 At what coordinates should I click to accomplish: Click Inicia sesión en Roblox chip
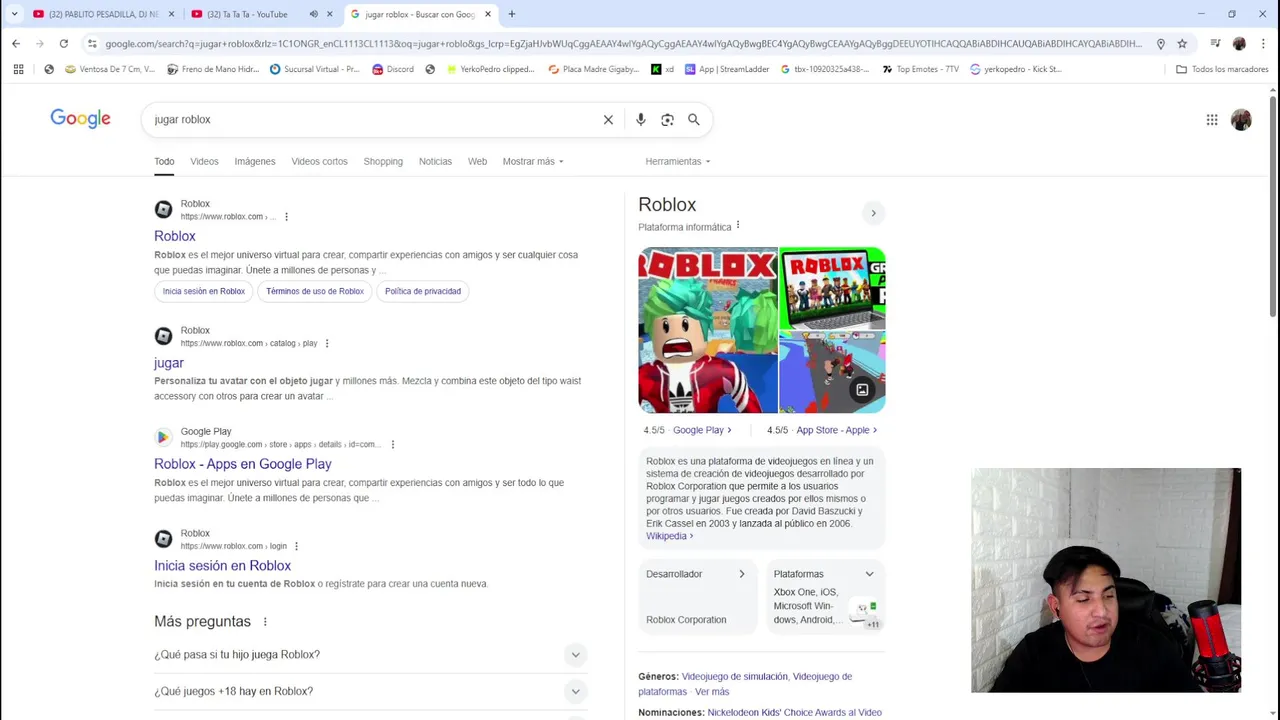(x=204, y=291)
